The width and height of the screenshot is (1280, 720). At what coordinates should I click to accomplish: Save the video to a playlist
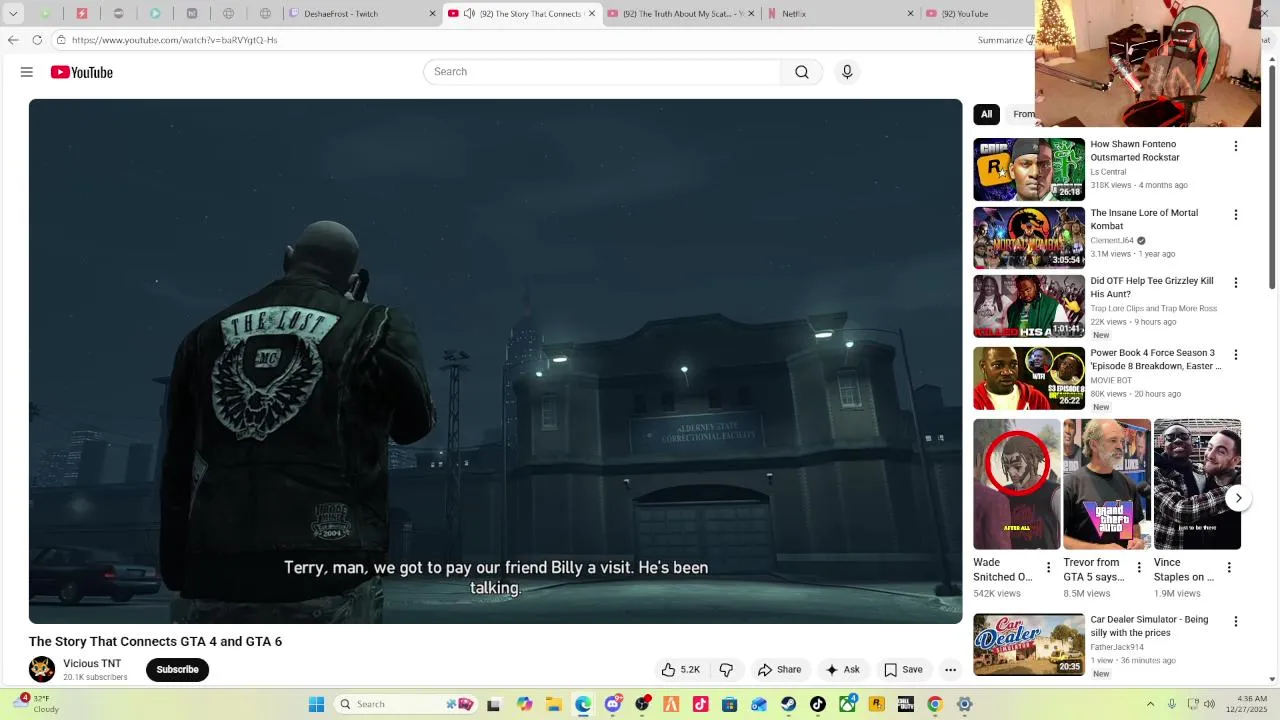[x=903, y=670]
